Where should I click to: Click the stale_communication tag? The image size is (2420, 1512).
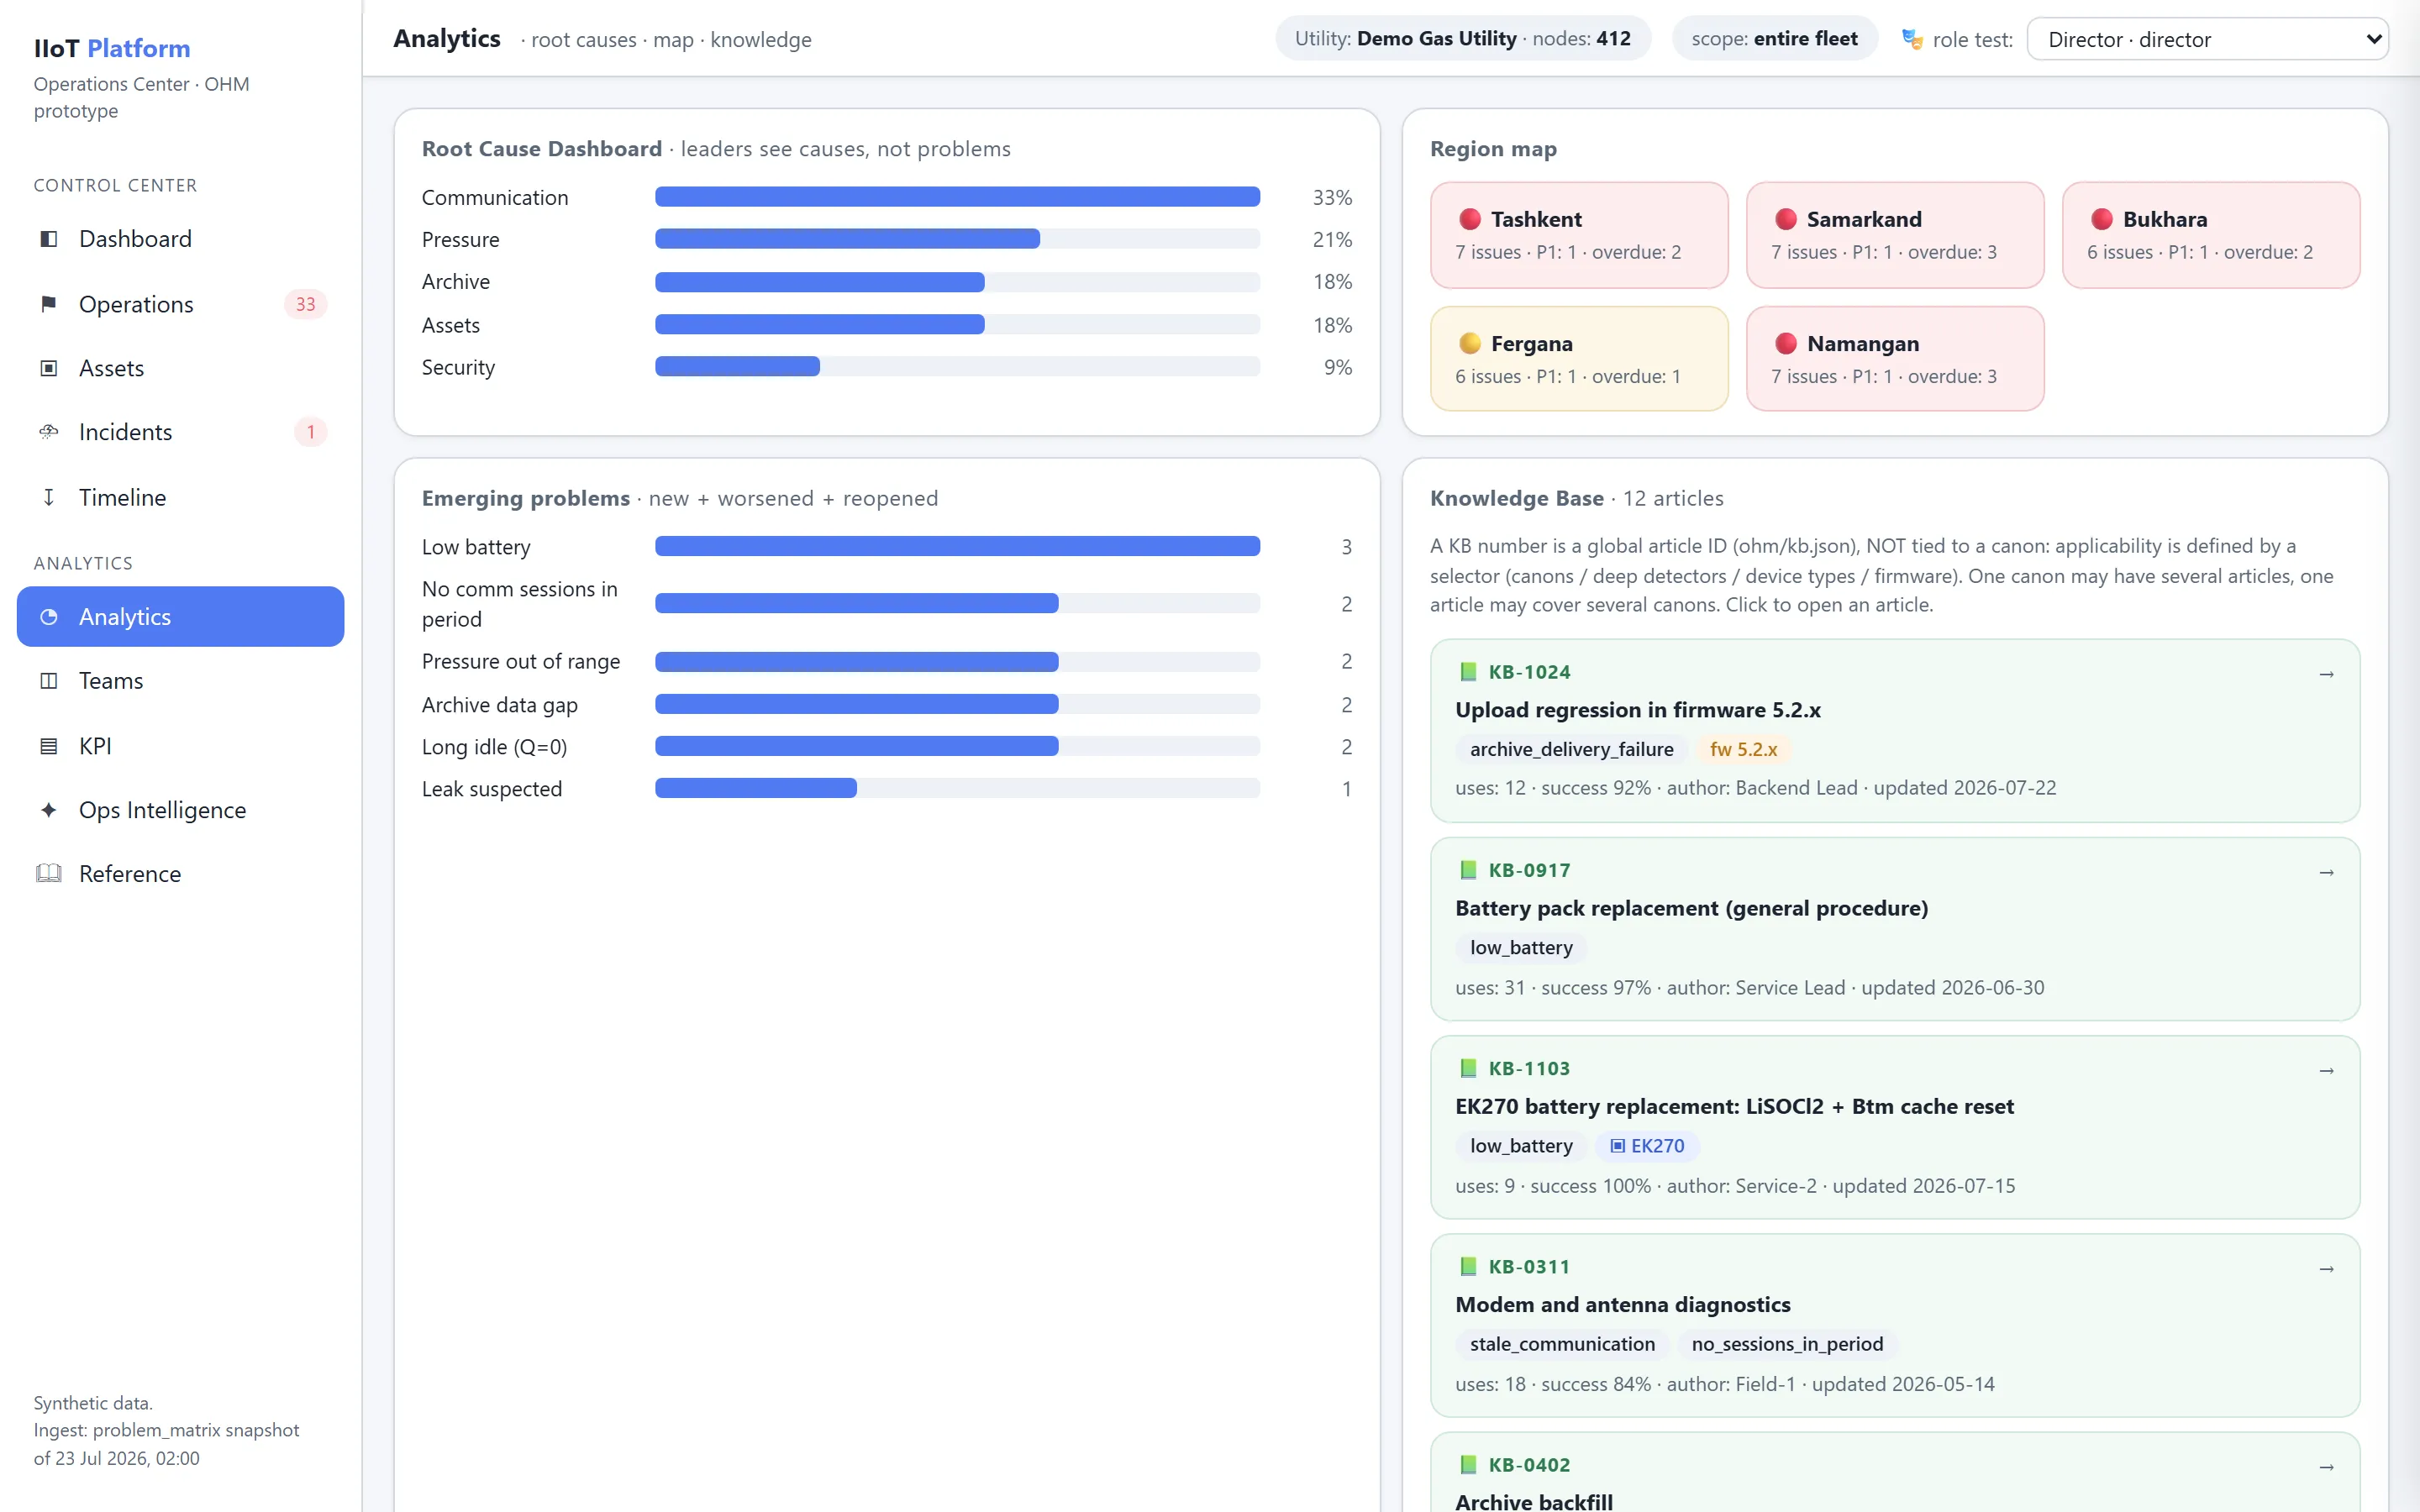pyautogui.click(x=1562, y=1344)
